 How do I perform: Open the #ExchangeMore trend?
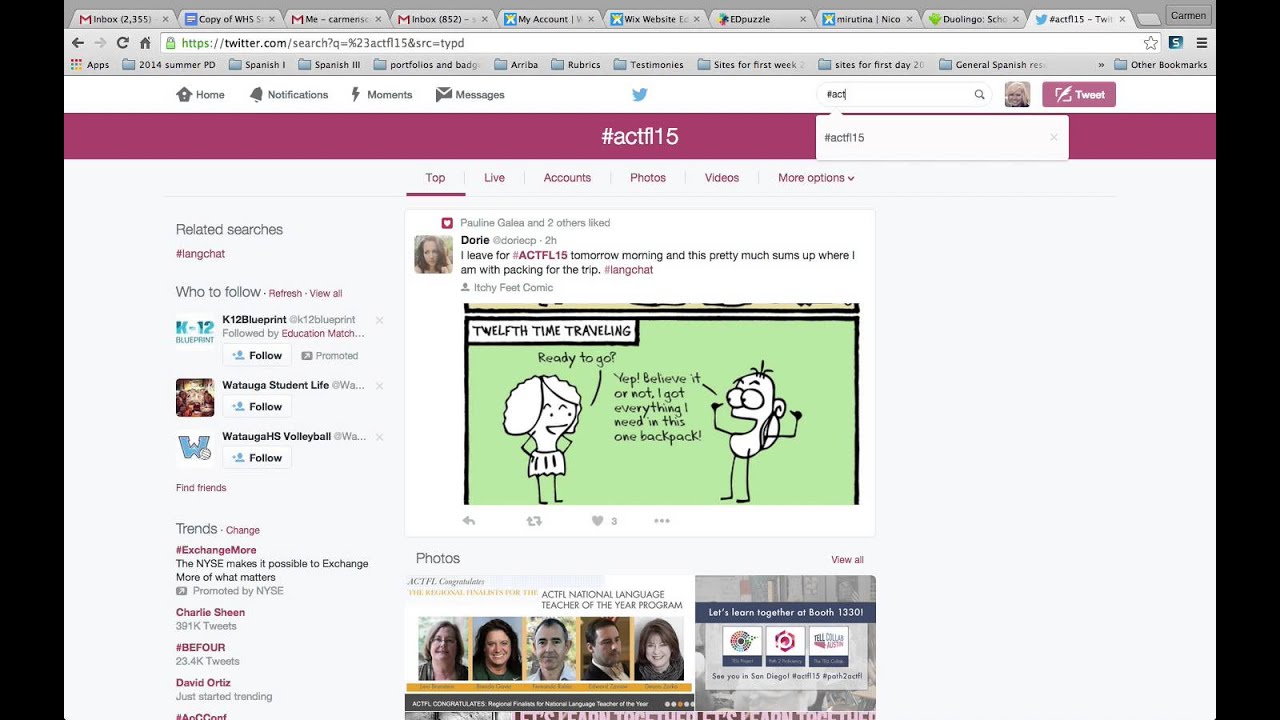point(216,550)
